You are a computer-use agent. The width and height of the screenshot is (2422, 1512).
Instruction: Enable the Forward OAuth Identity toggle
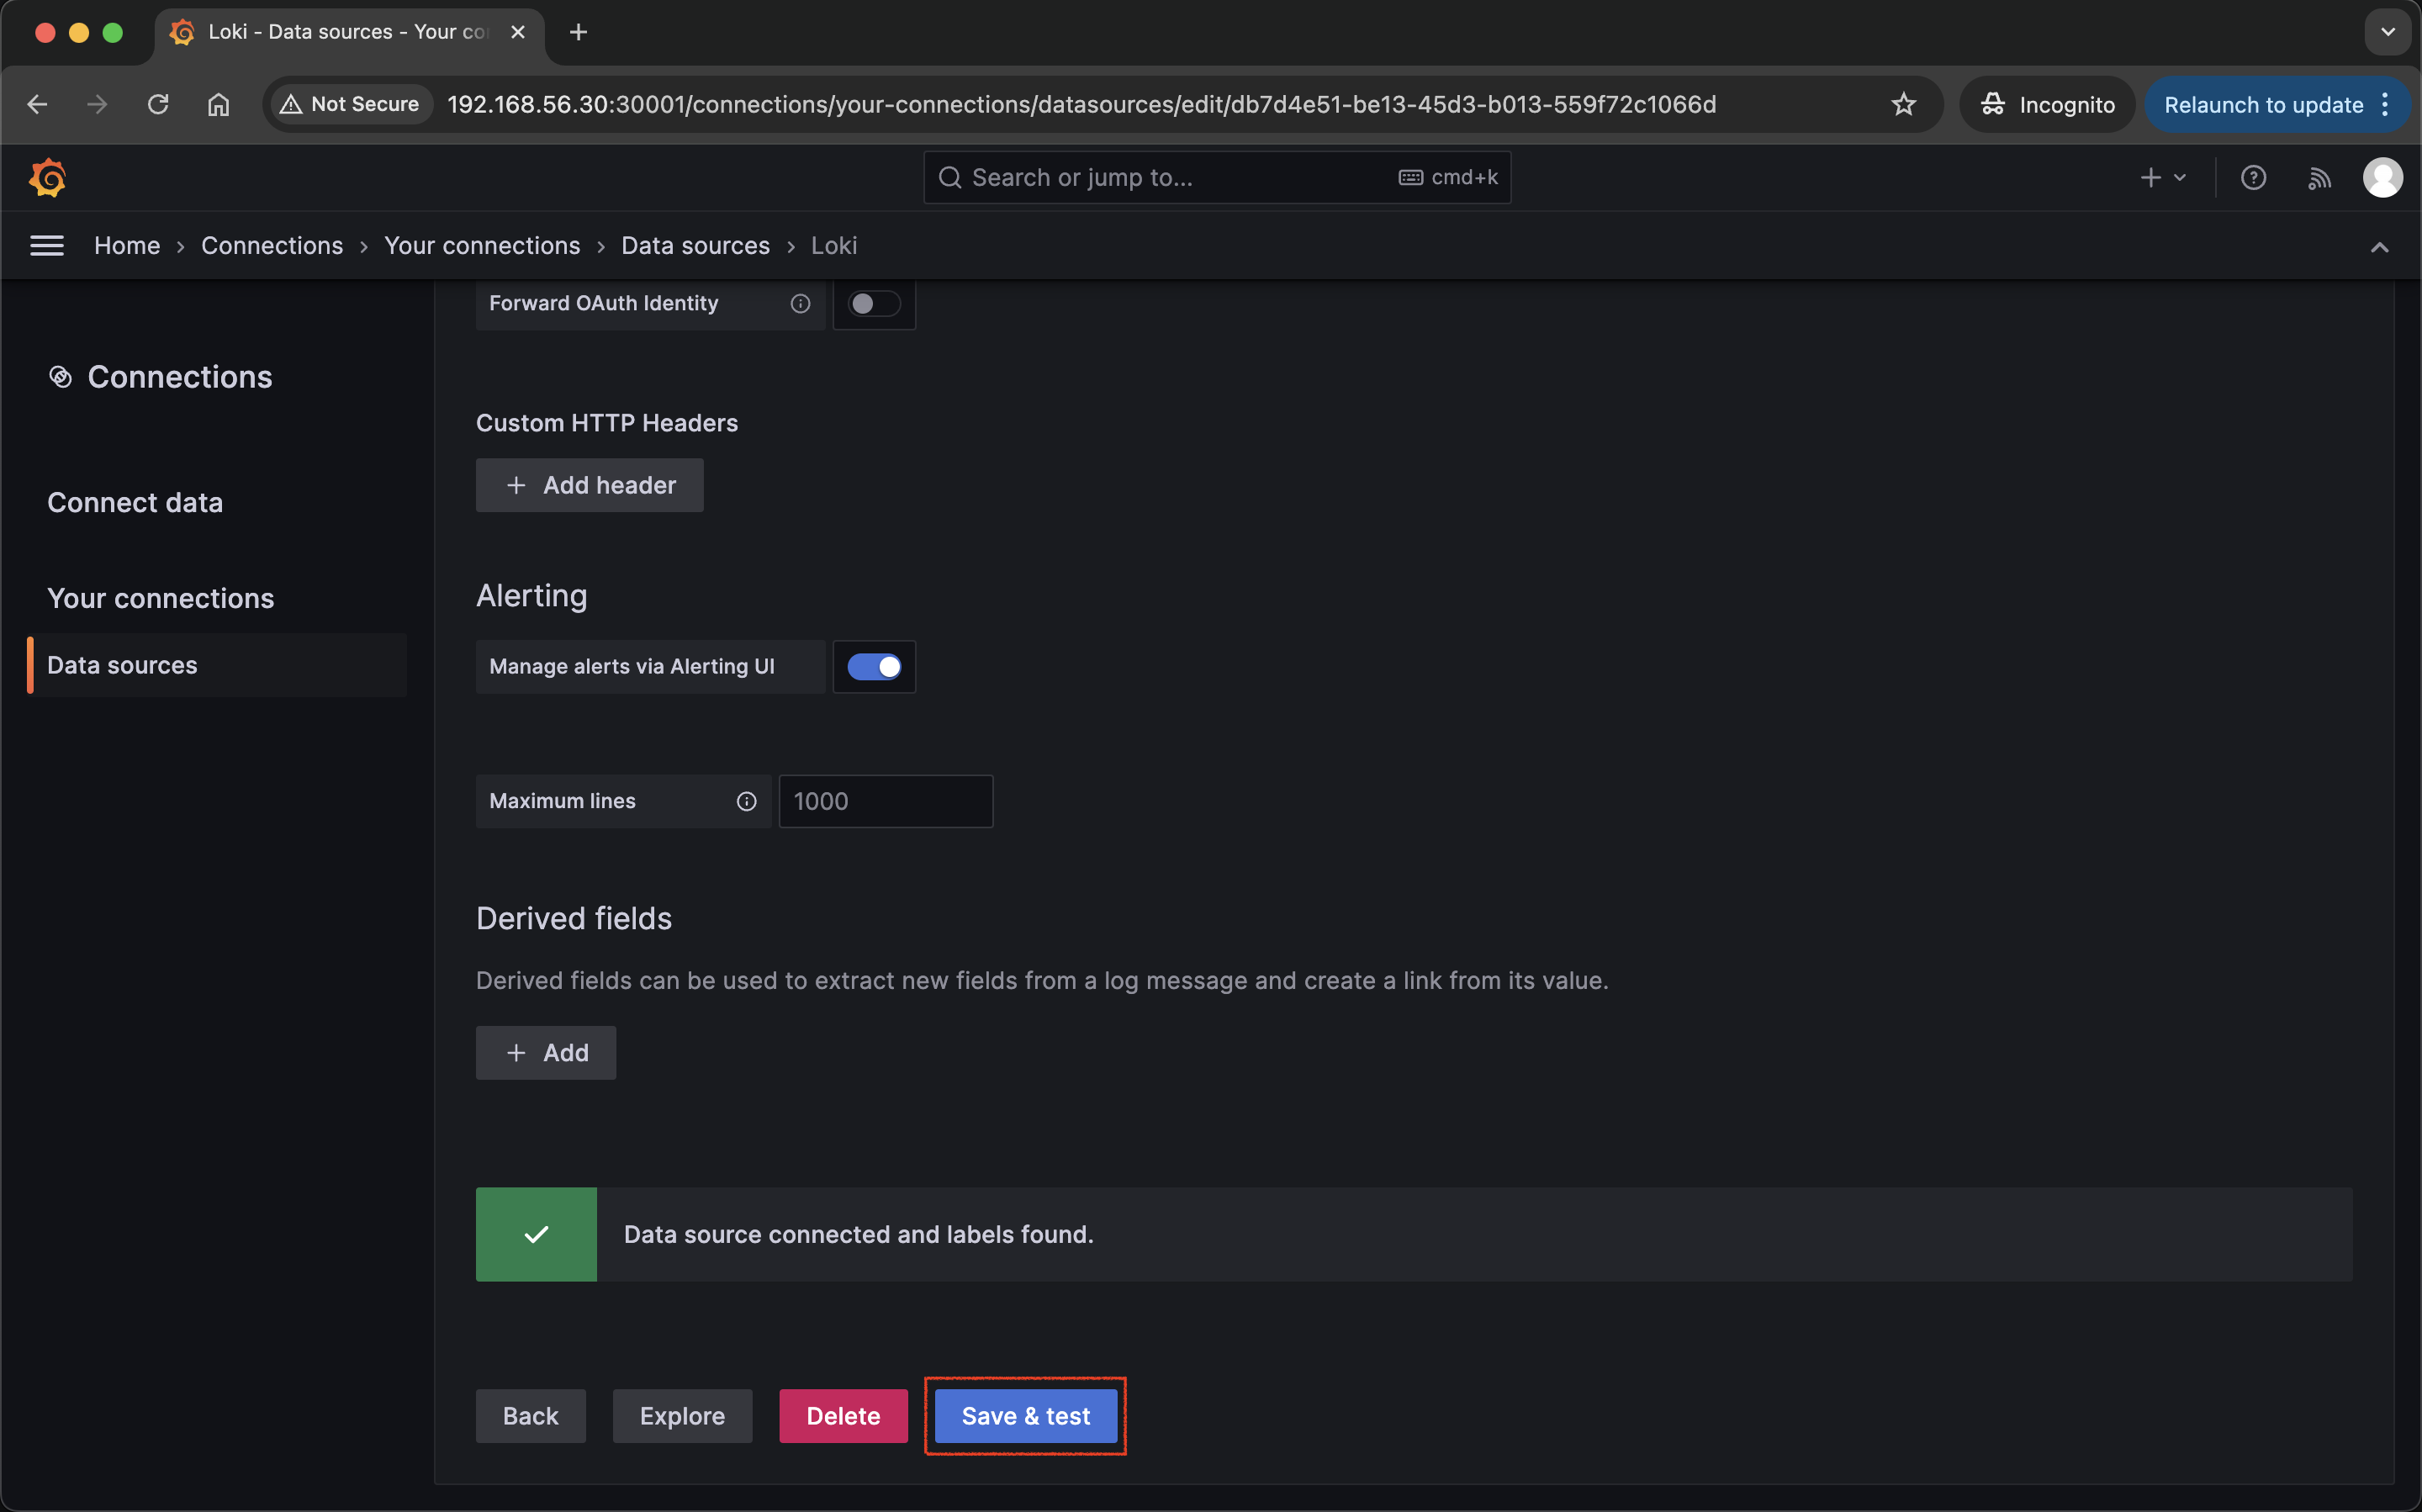pyautogui.click(x=873, y=304)
